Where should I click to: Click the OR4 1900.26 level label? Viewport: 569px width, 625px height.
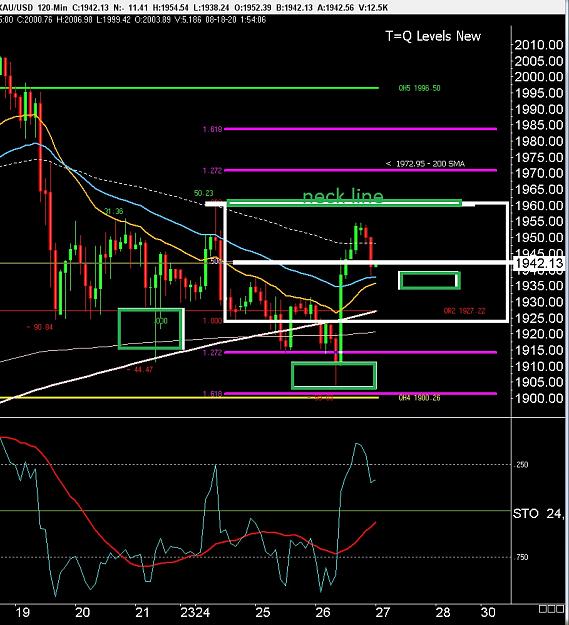pos(419,397)
